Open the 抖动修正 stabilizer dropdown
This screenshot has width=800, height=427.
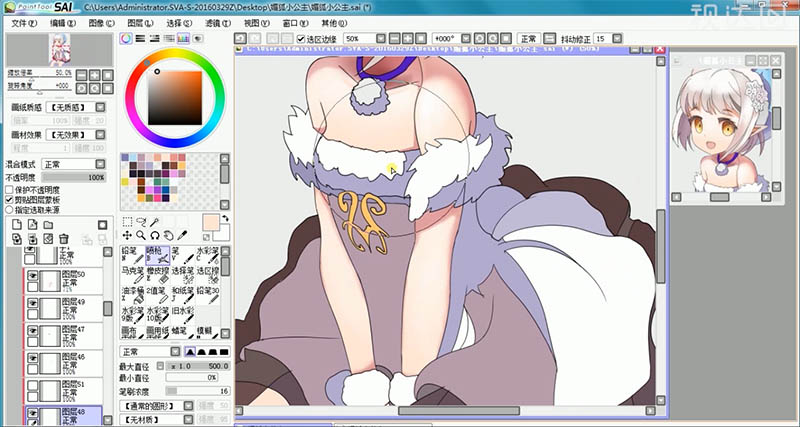point(617,39)
